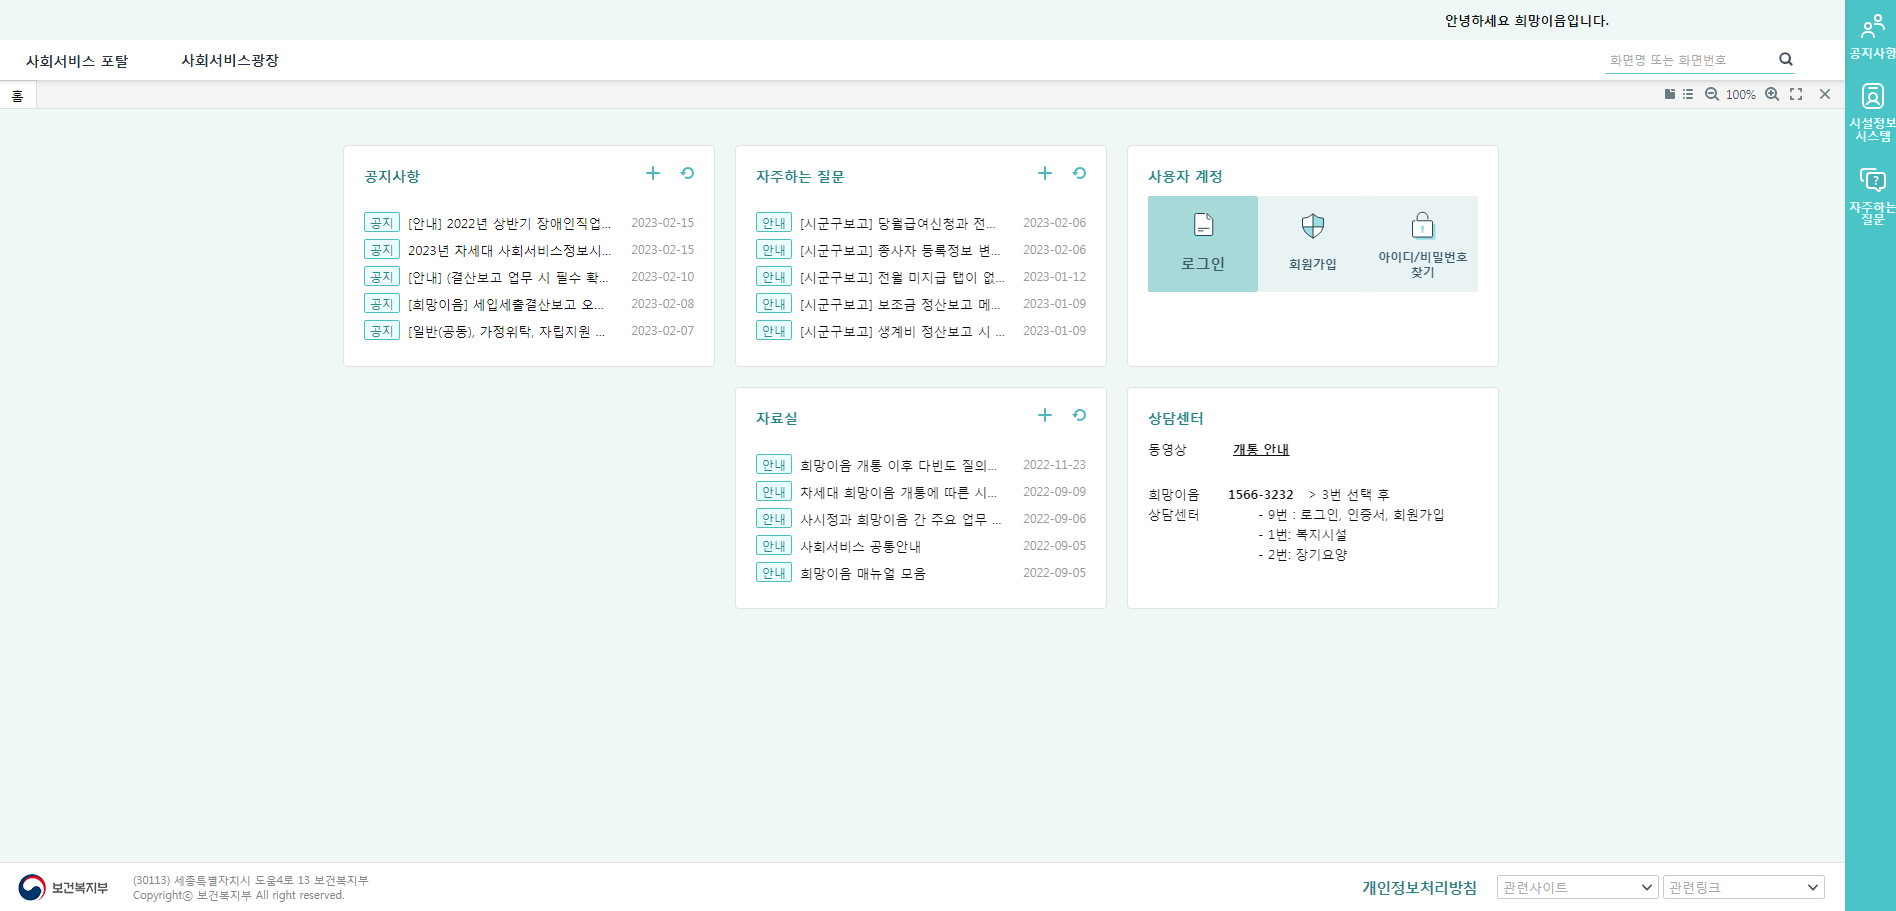
Task: Open the 관련링크 dropdown
Action: coord(1744,887)
